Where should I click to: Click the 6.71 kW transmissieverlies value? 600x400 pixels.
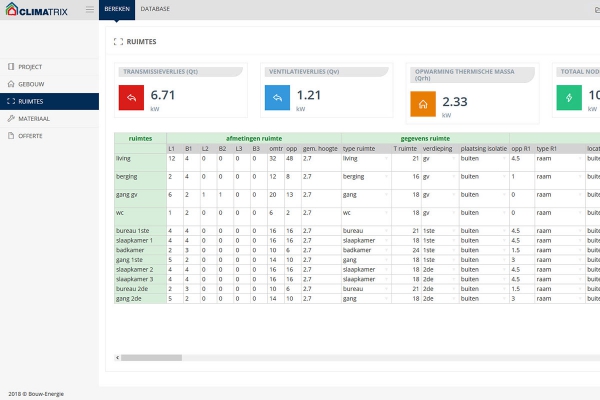163,95
